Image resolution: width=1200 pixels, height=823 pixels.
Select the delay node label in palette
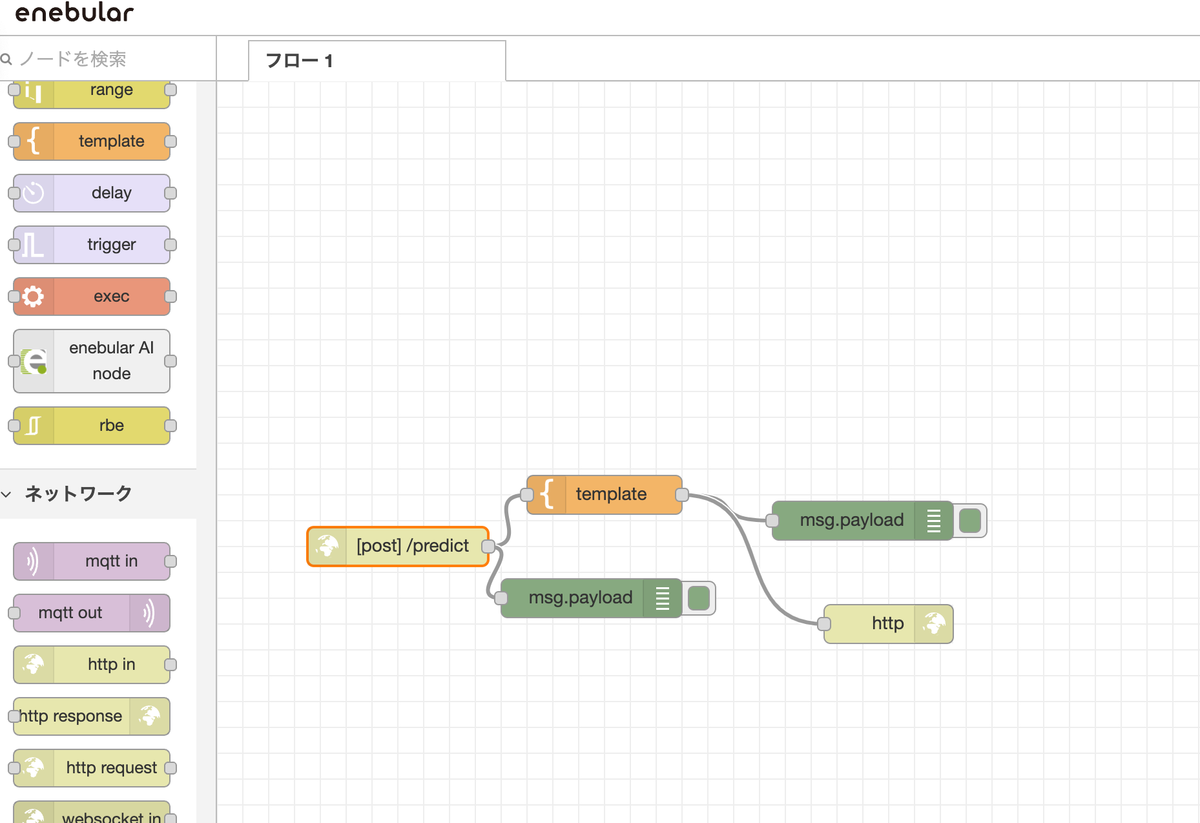point(112,193)
